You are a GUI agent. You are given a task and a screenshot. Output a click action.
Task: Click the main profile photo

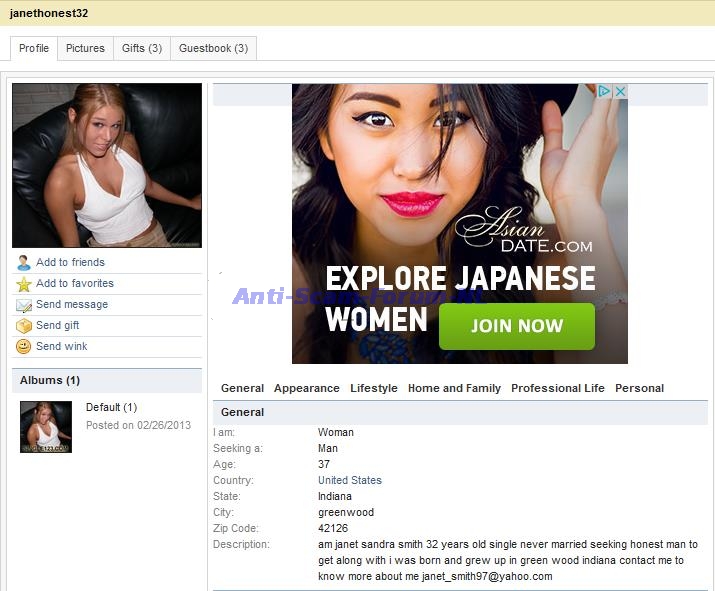pos(107,165)
